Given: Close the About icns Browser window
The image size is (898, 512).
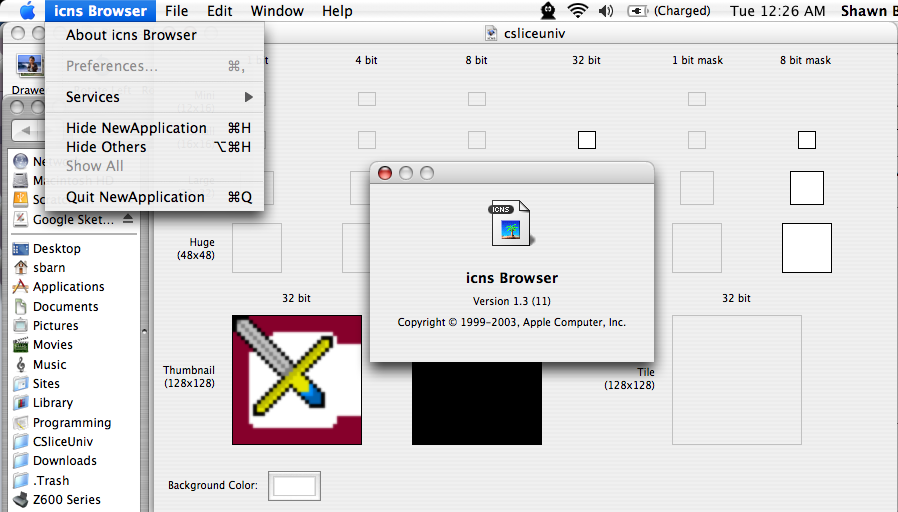Looking at the screenshot, I should (x=385, y=173).
